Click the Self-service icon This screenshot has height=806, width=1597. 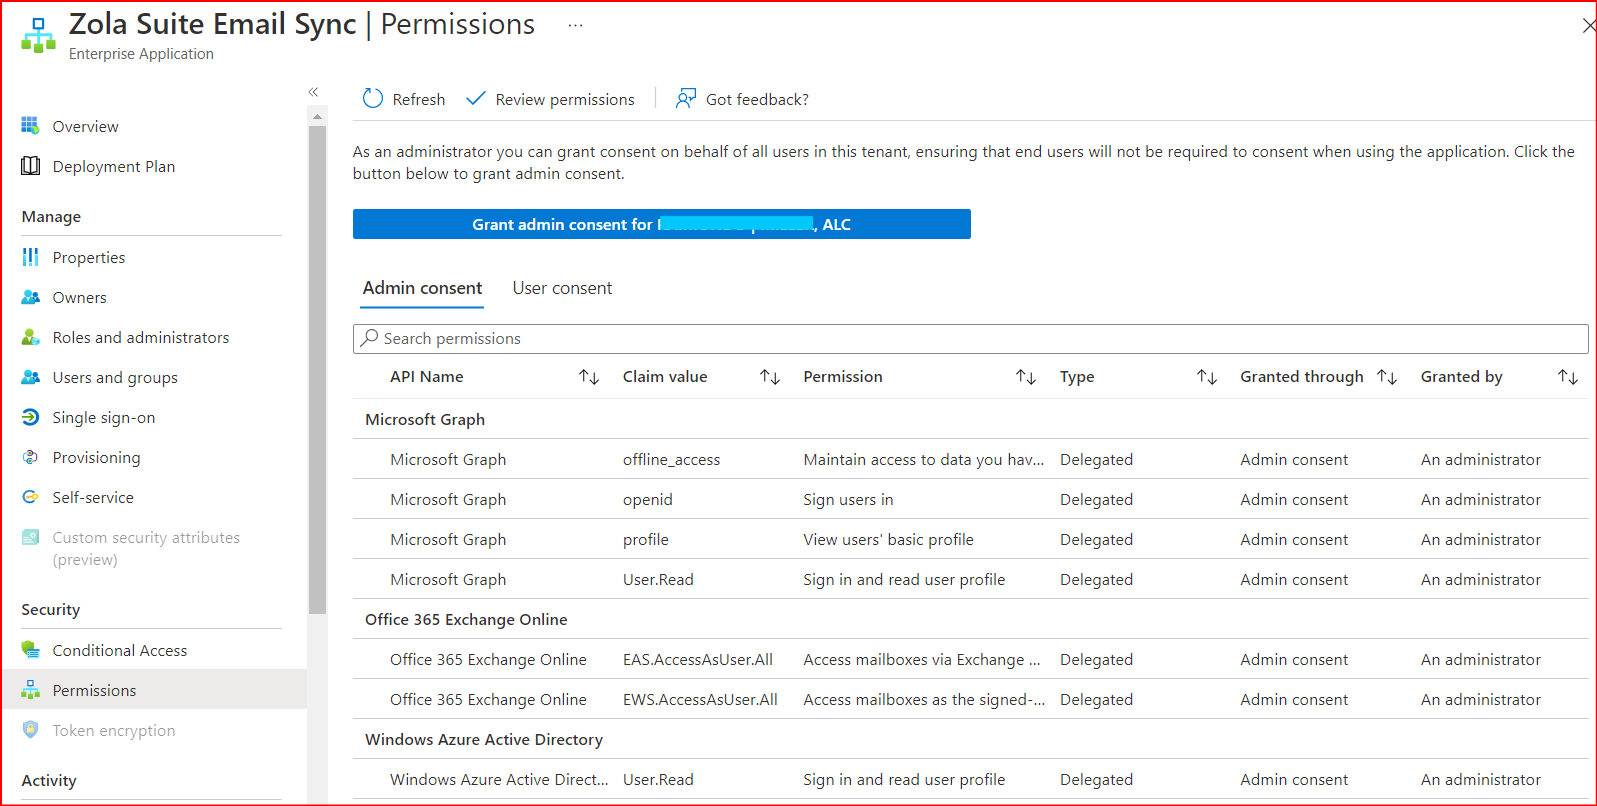point(30,497)
